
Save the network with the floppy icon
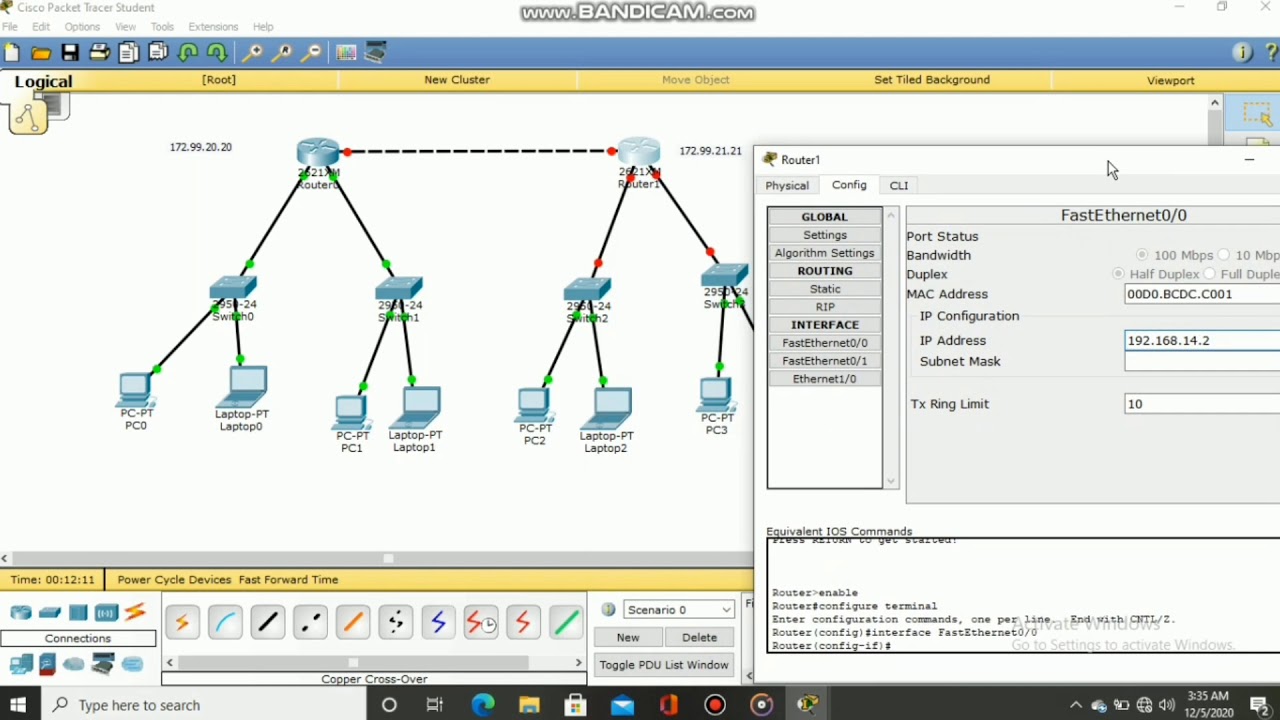[70, 53]
